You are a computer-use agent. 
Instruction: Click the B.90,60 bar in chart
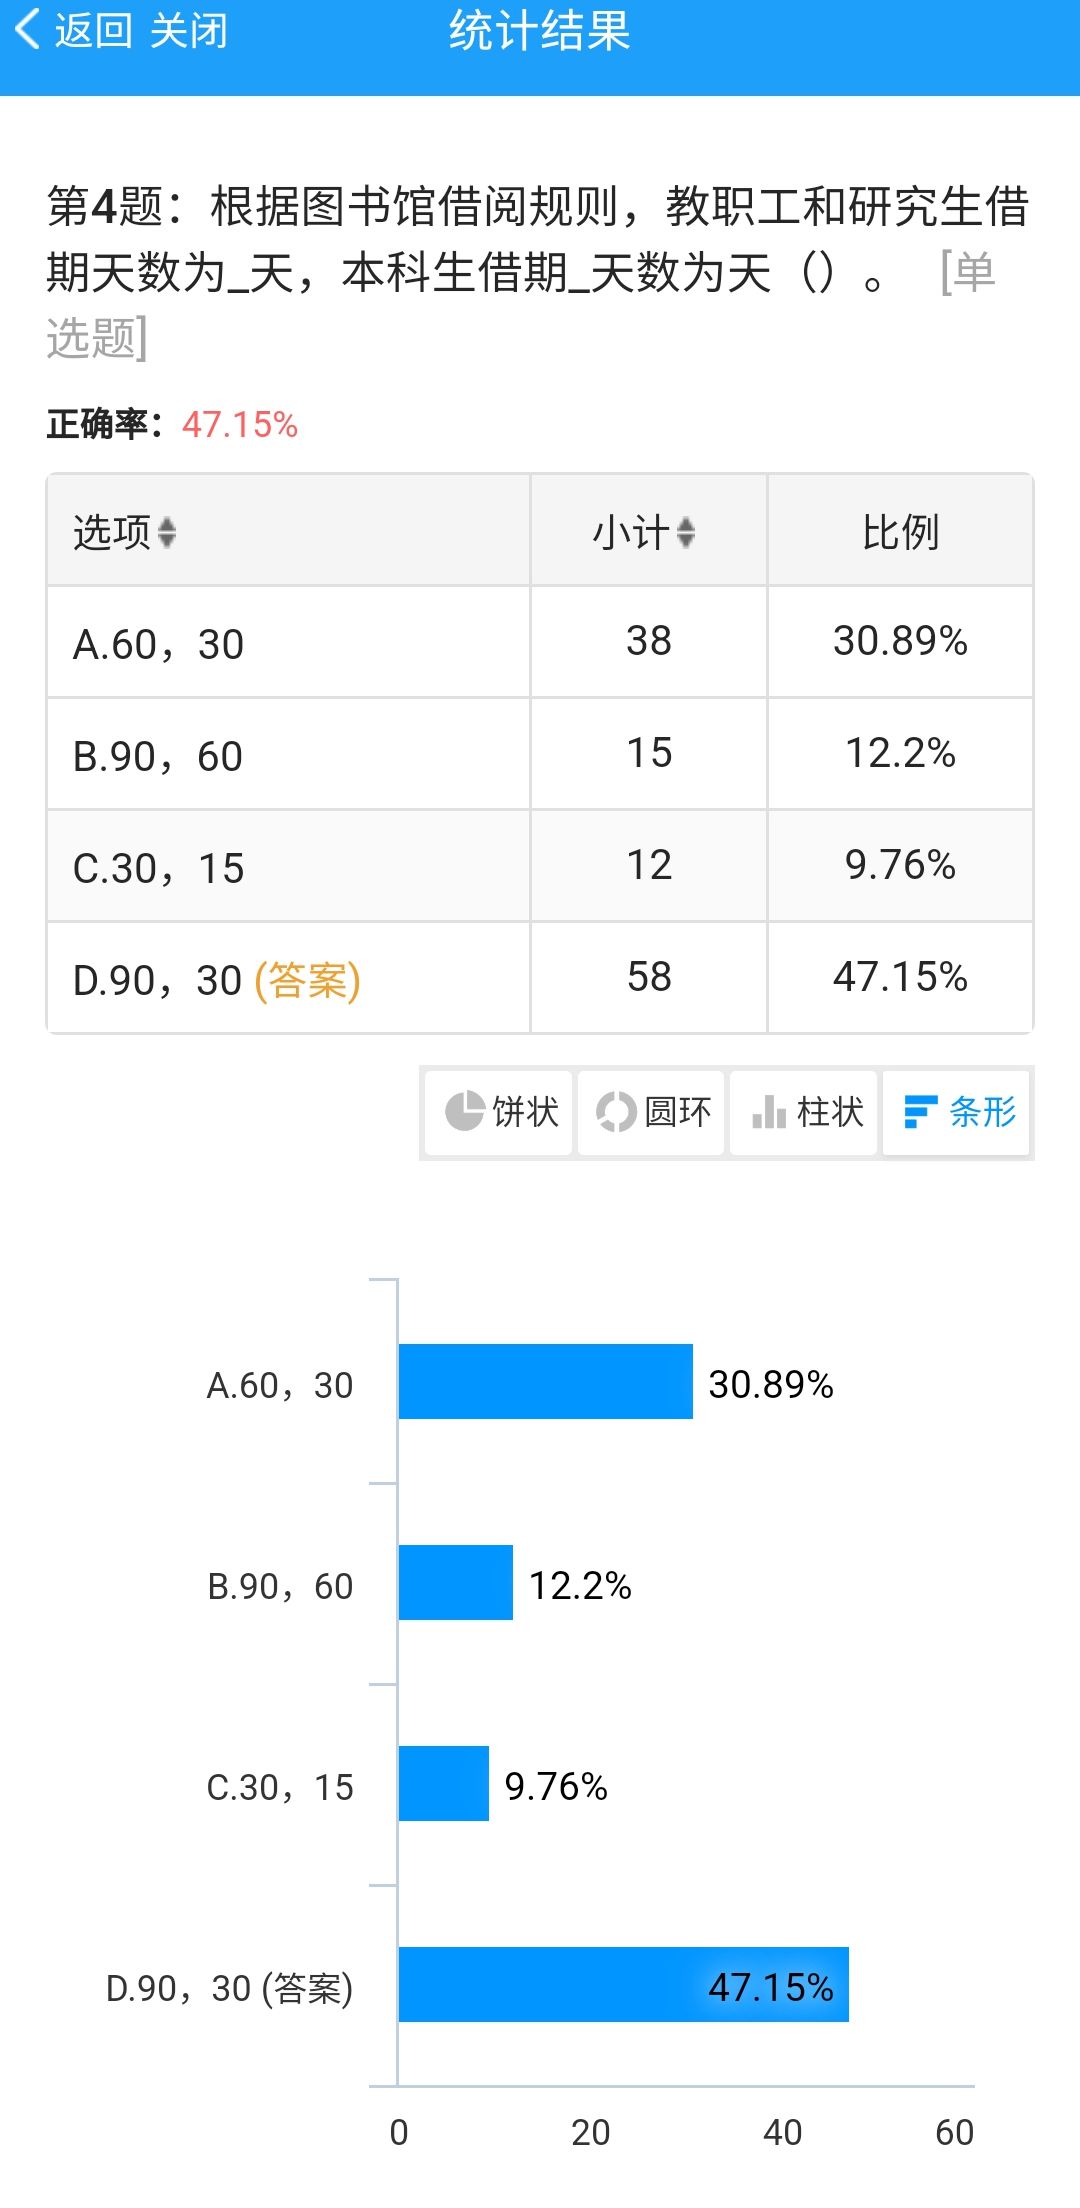click(x=455, y=1582)
